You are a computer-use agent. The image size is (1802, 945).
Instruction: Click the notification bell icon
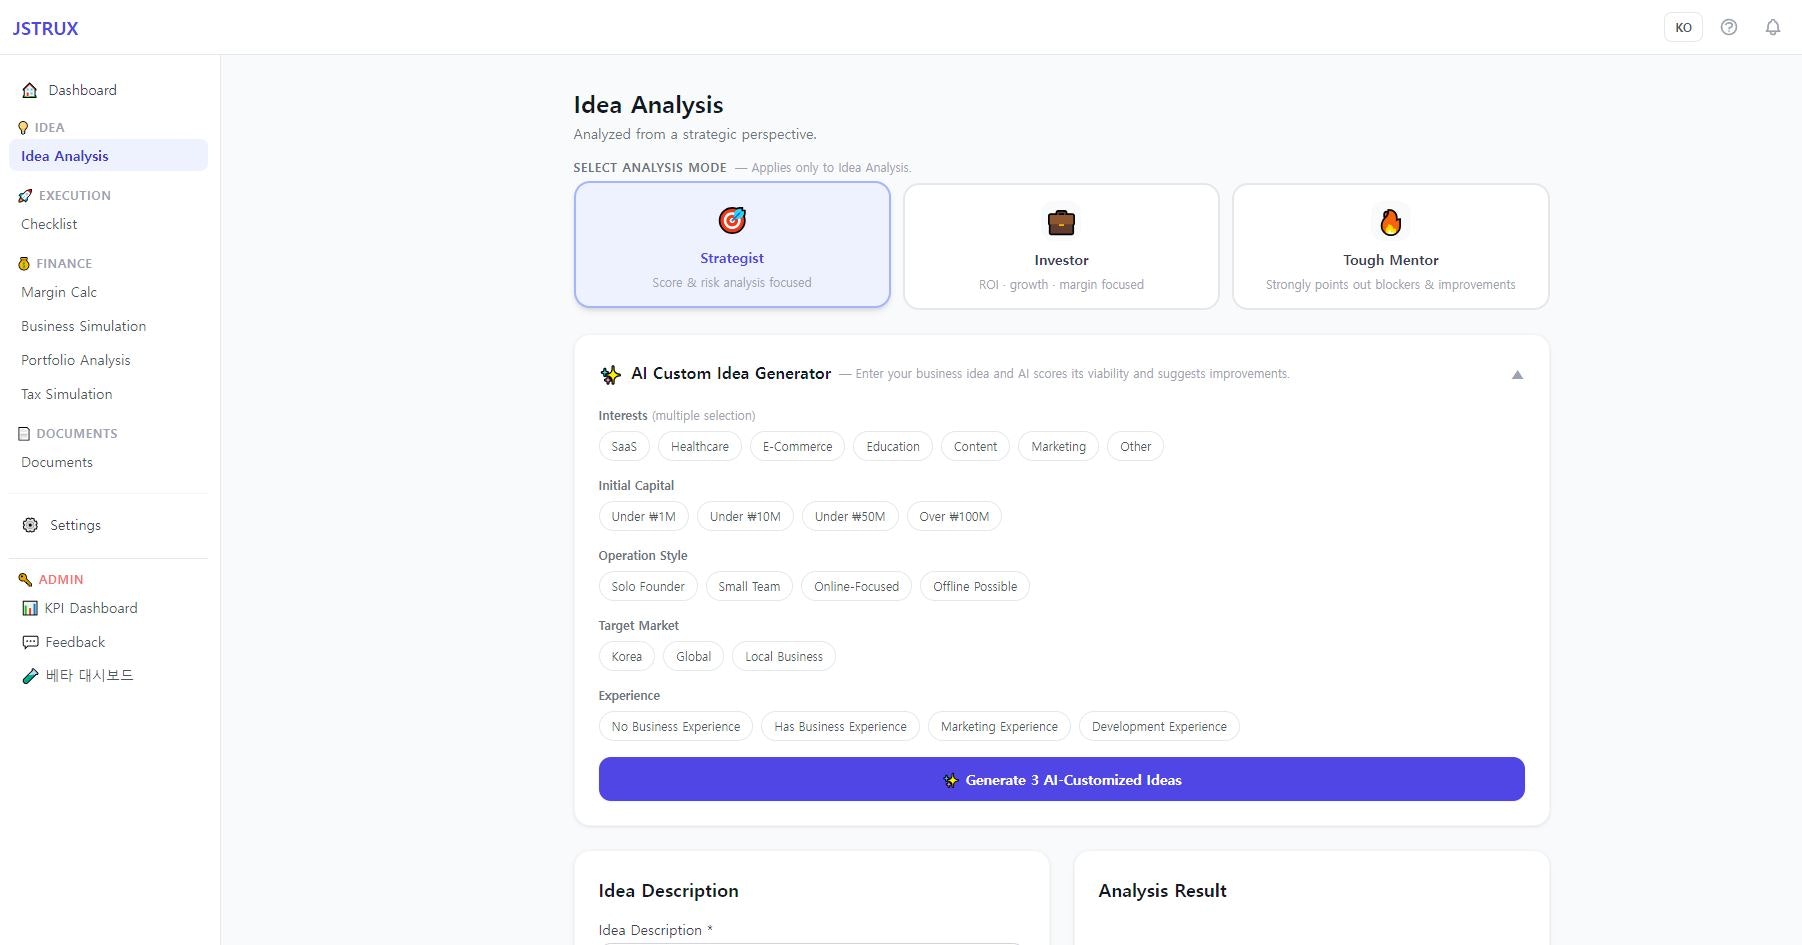coord(1773,27)
